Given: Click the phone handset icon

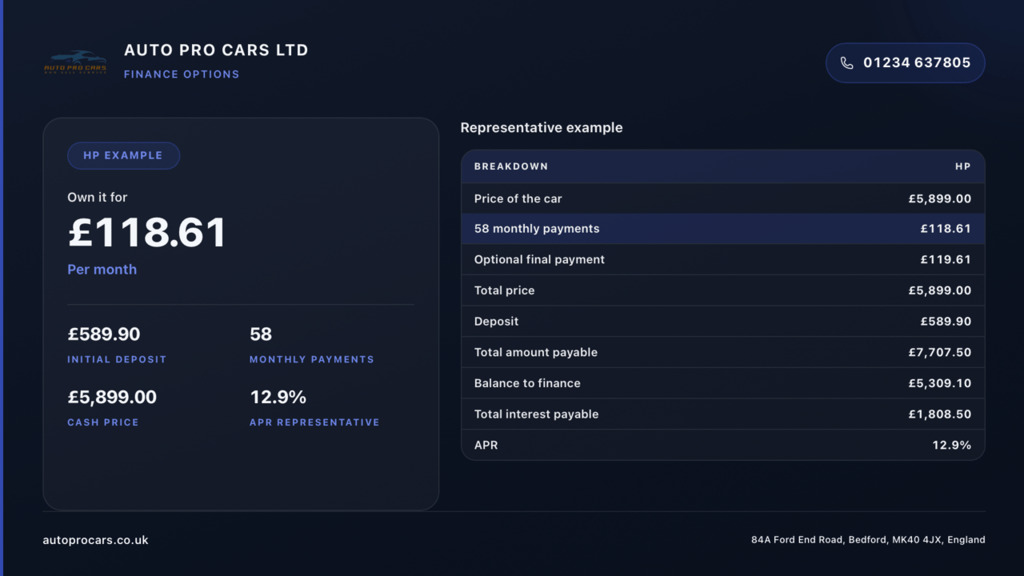Looking at the screenshot, I should [846, 63].
